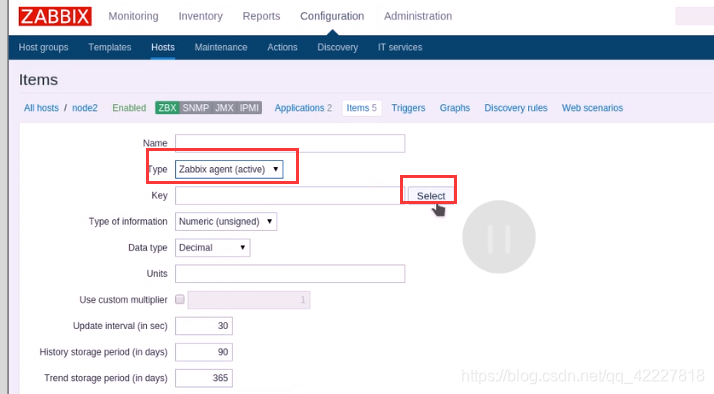Click the ZABBIX logo

click(x=55, y=16)
